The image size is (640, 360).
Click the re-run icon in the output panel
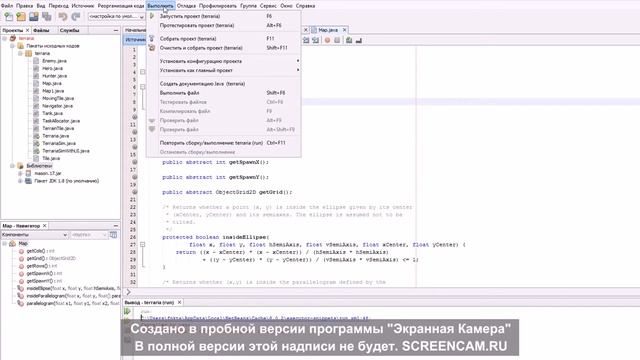[x=127, y=311]
